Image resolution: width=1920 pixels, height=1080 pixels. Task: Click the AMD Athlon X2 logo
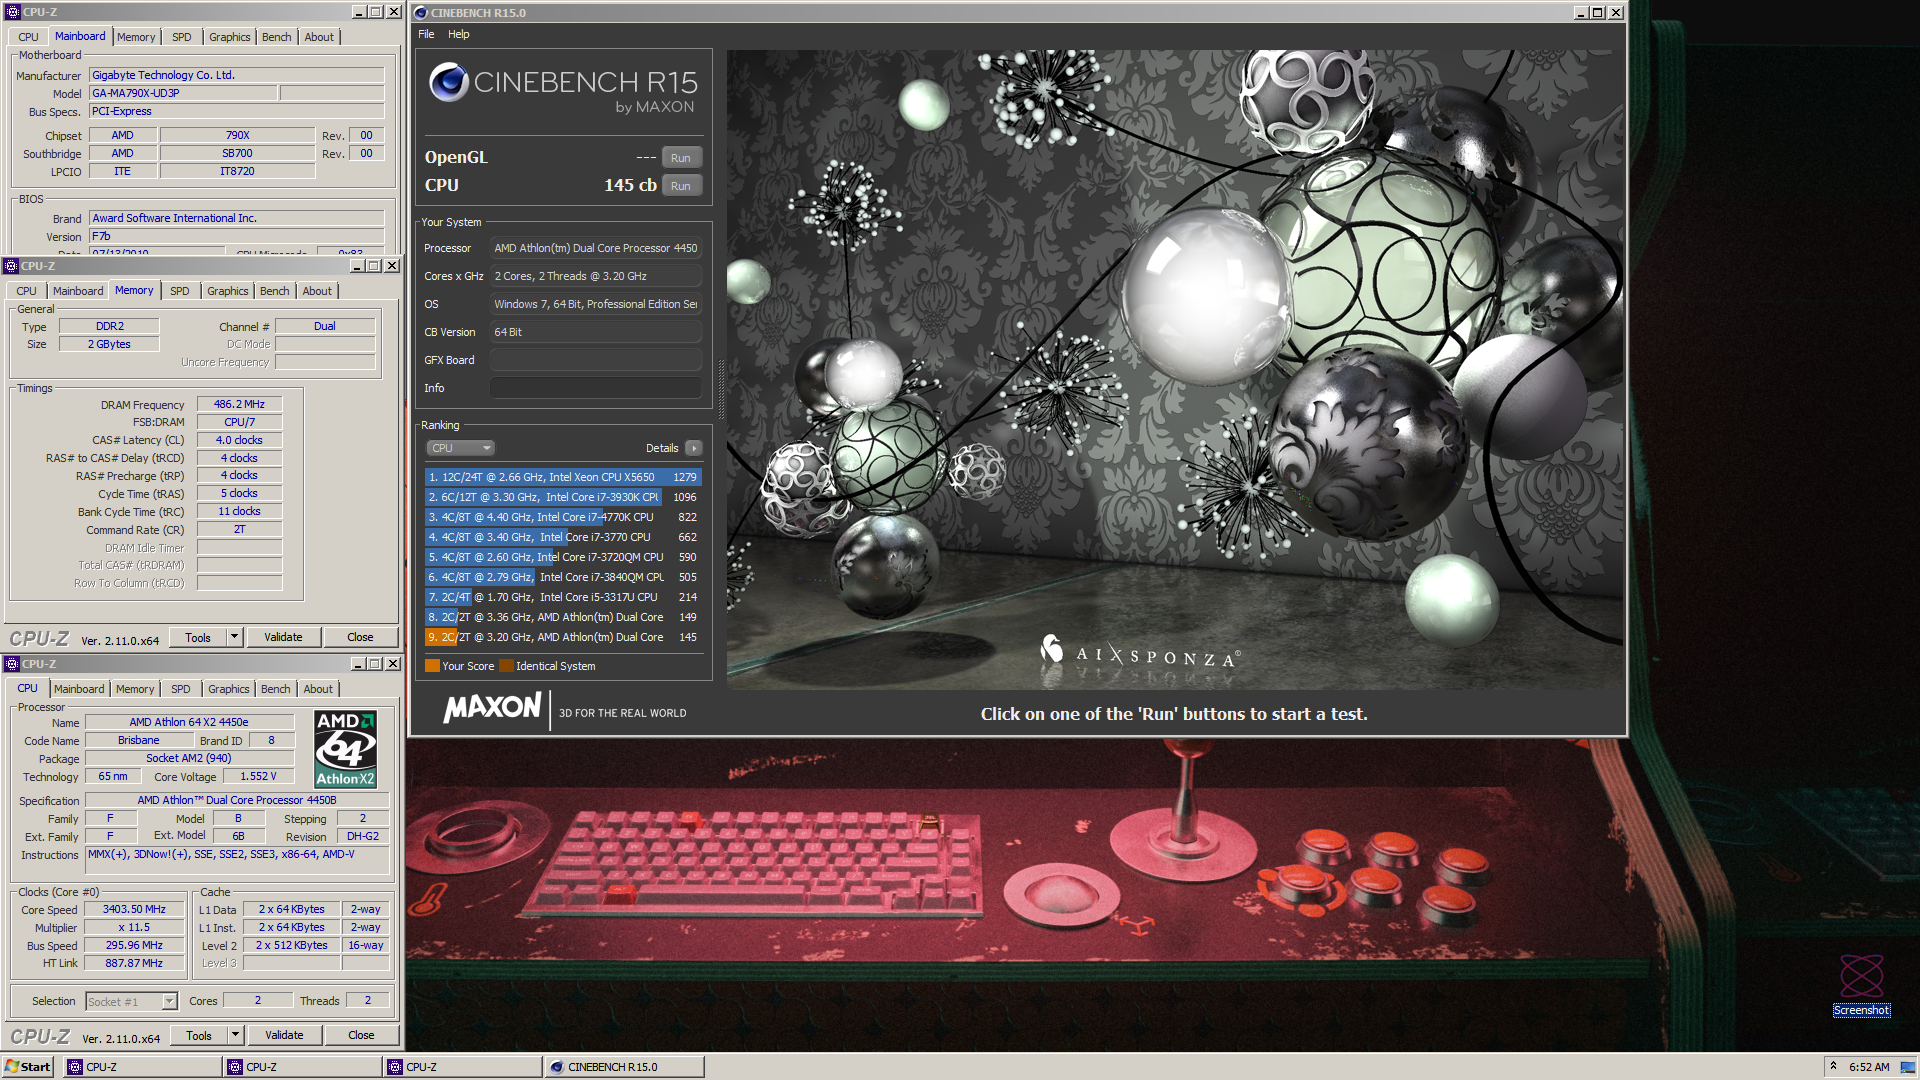click(345, 749)
